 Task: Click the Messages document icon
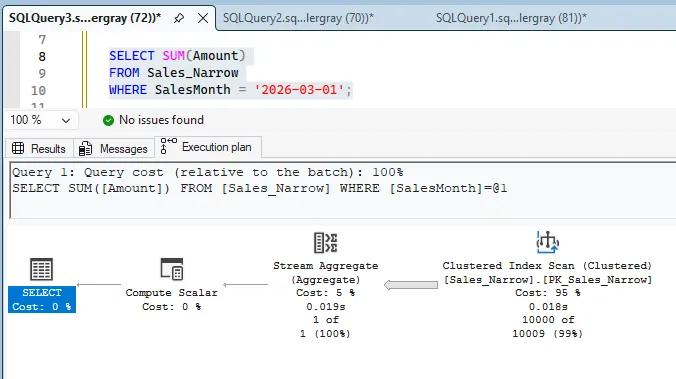85,148
